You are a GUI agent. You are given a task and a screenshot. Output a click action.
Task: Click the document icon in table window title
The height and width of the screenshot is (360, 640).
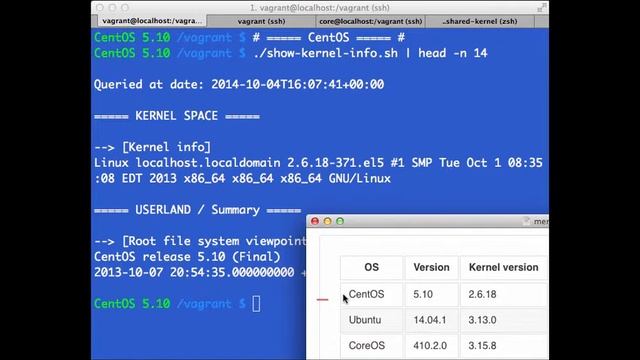pyautogui.click(x=527, y=221)
